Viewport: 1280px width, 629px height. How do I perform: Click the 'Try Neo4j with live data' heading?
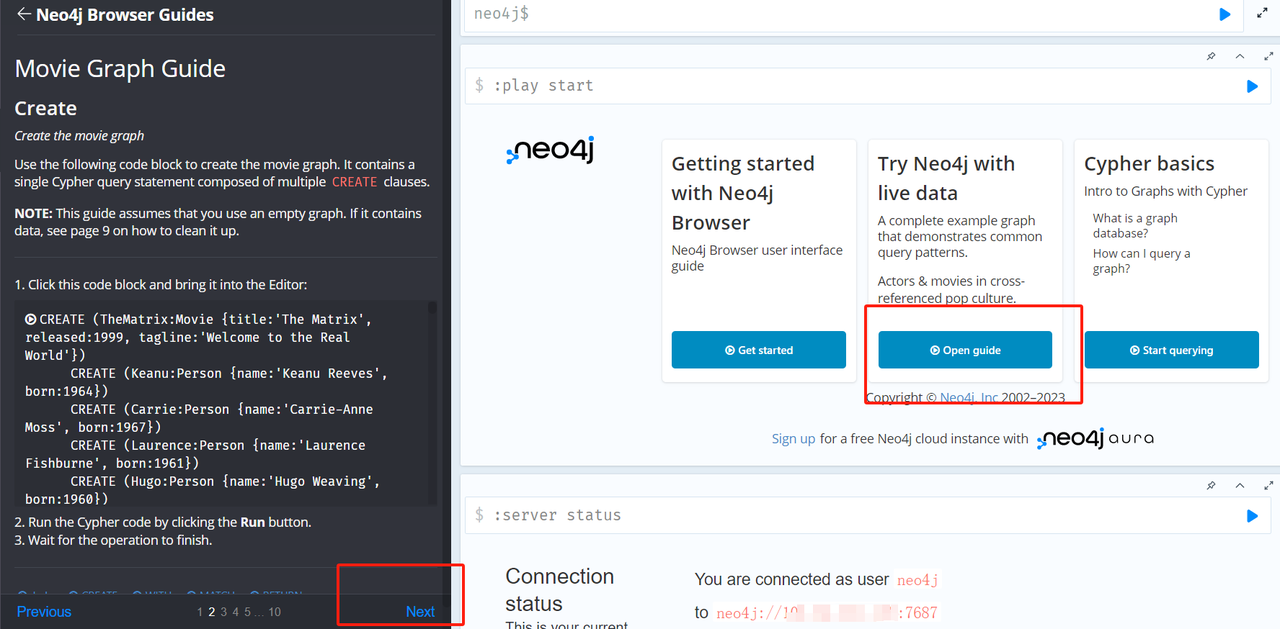(x=946, y=178)
